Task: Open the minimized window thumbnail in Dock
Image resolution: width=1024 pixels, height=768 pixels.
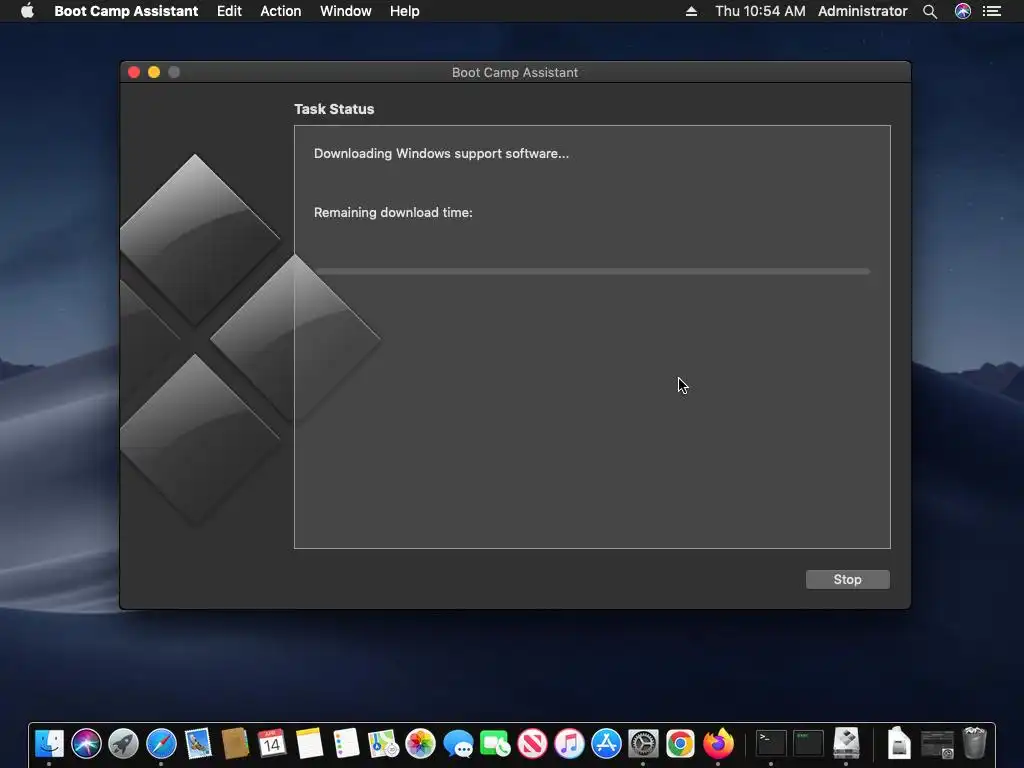Action: coord(937,743)
